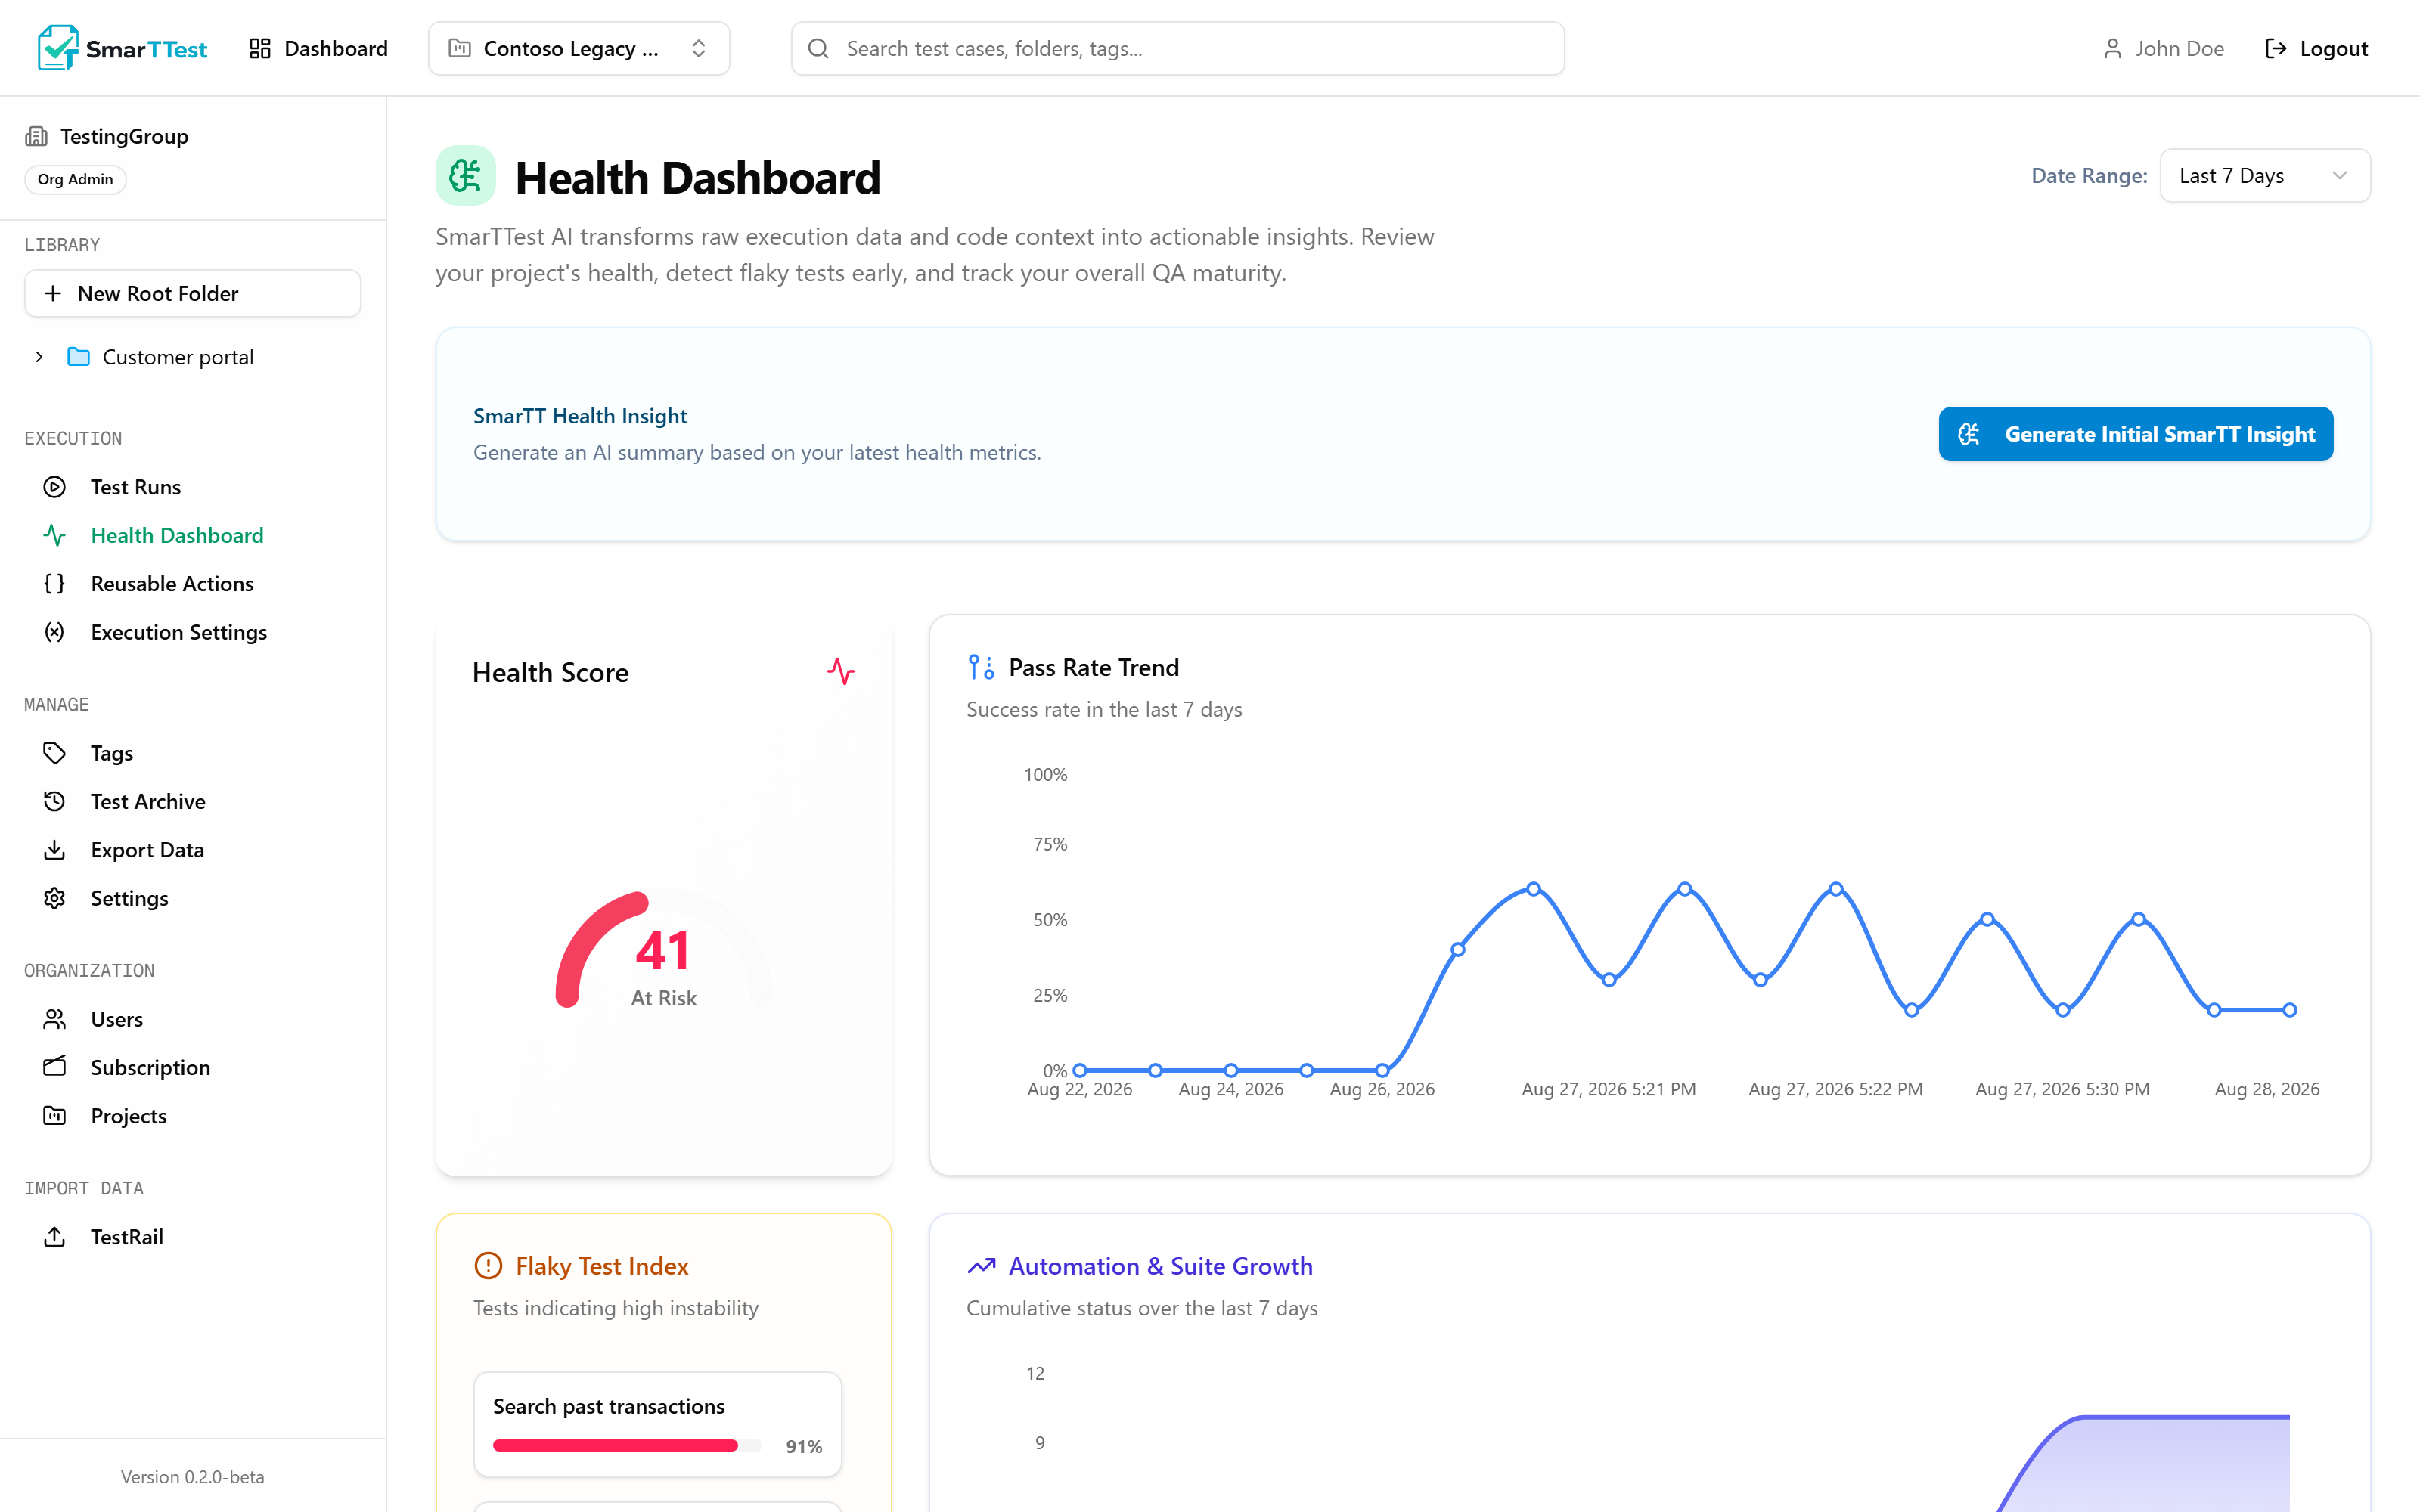Click the logout arrow icon

(2275, 48)
